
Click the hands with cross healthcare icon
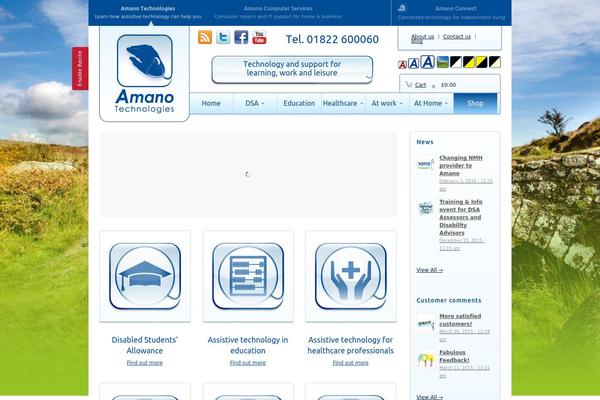click(x=351, y=276)
